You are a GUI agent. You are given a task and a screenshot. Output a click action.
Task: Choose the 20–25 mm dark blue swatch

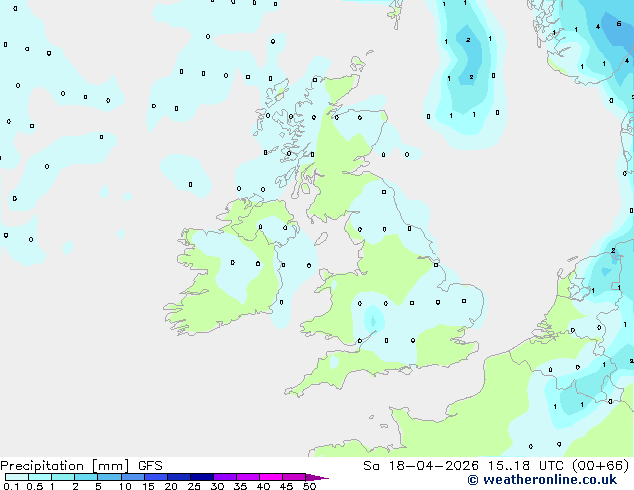pyautogui.click(x=179, y=477)
